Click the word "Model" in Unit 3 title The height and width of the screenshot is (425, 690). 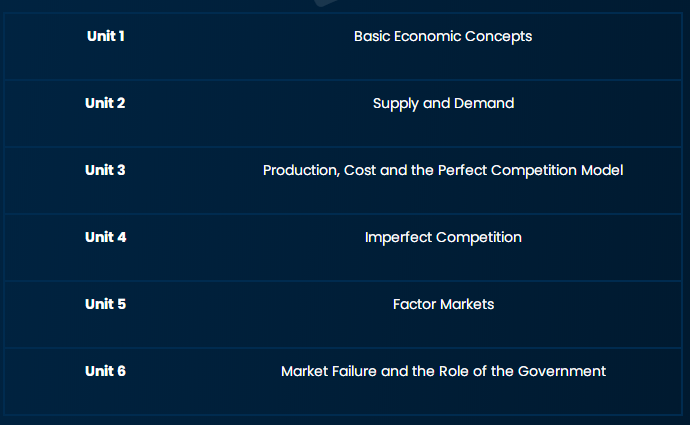point(602,170)
